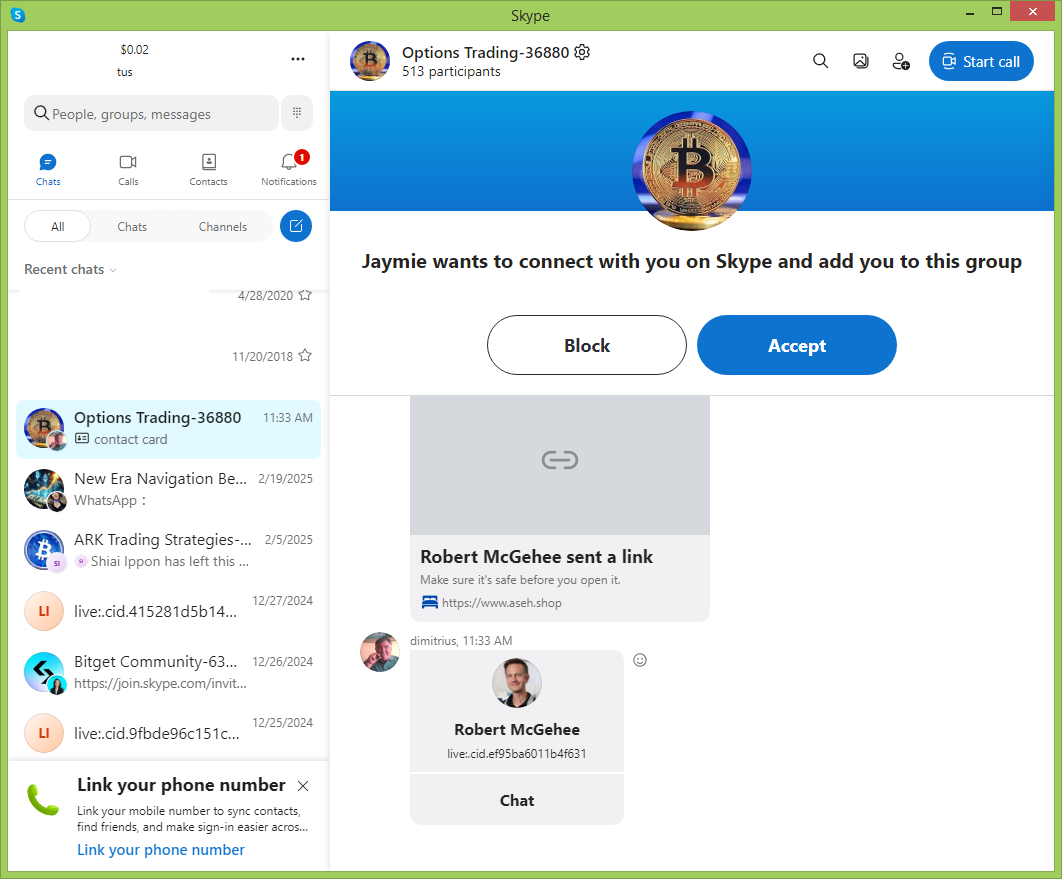Click the new chat compose icon
Screen dimensions: 1062x879
(296, 226)
